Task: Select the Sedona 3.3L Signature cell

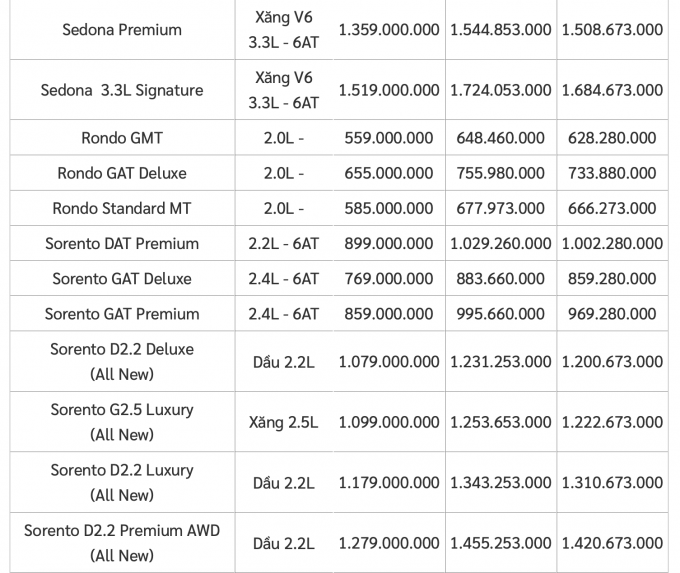Action: pyautogui.click(x=122, y=90)
